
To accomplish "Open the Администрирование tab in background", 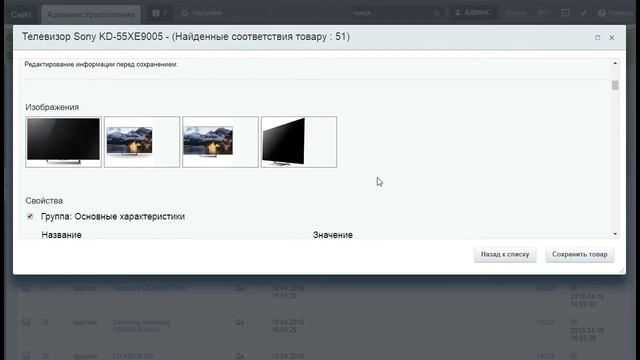I will point(91,14).
